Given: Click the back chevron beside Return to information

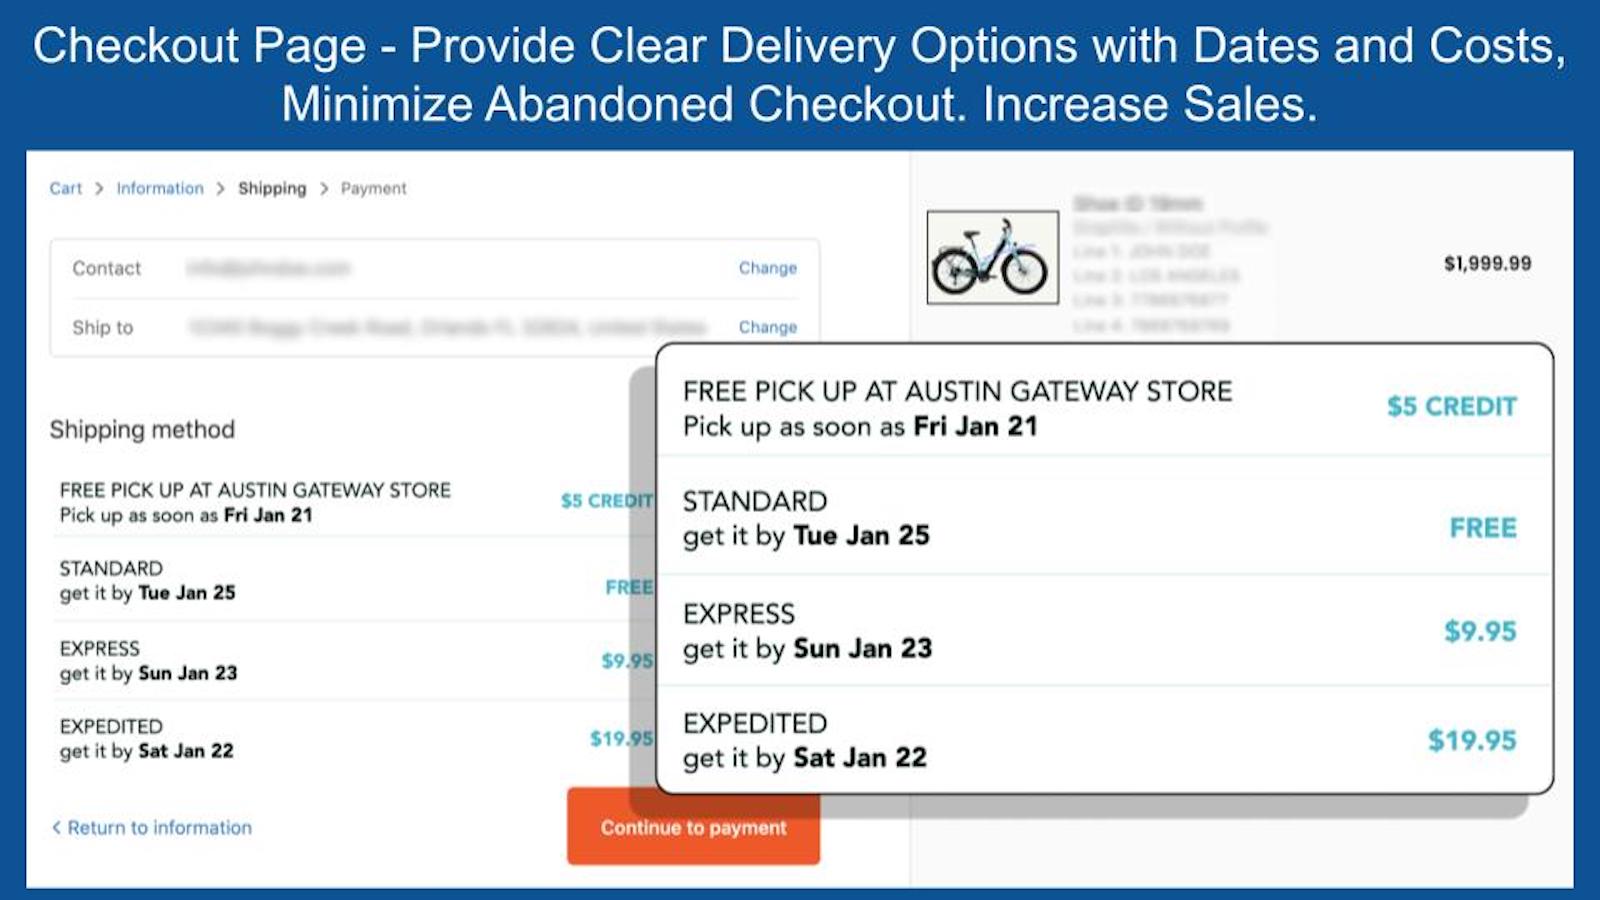Looking at the screenshot, I should click(56, 827).
